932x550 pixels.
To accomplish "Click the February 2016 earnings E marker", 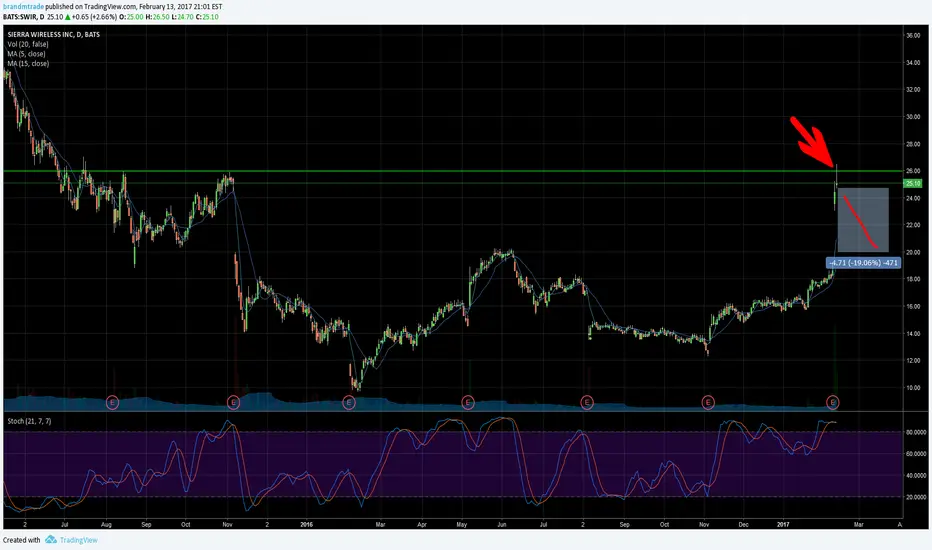I will 349,403.
